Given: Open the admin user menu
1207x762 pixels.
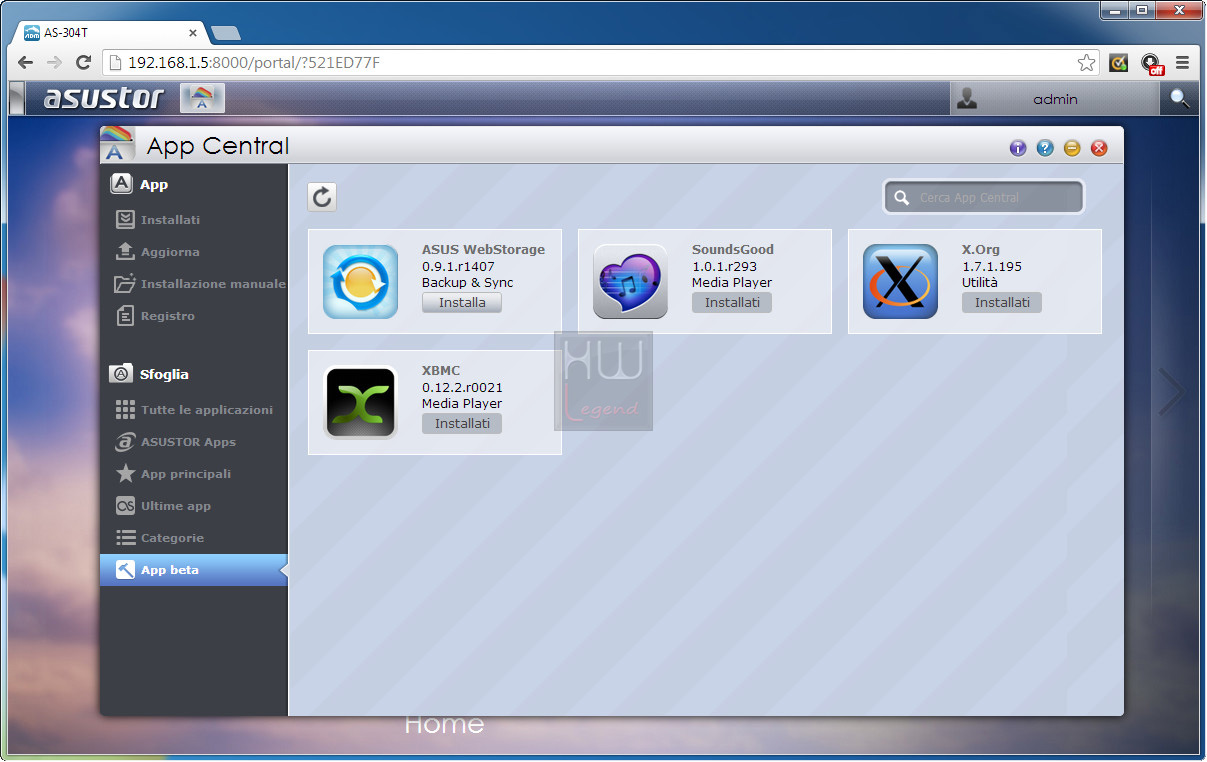Looking at the screenshot, I should (1055, 99).
